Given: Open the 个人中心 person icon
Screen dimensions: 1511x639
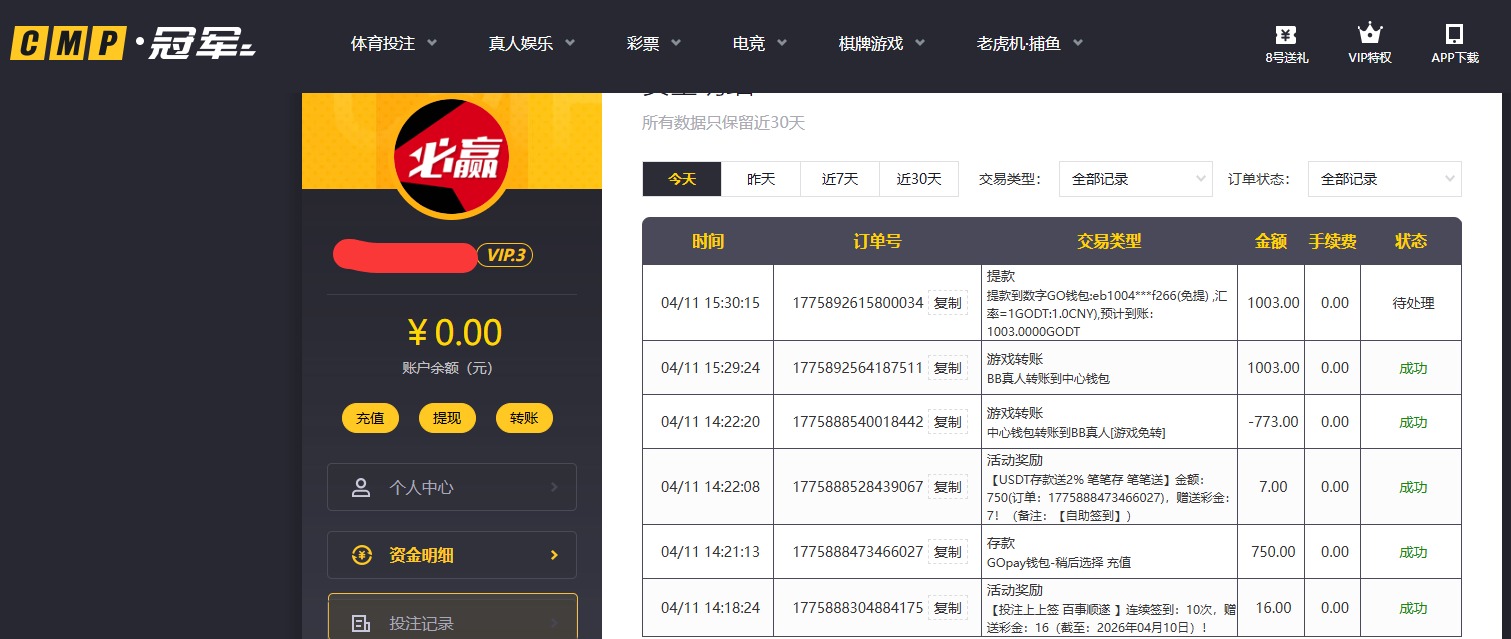Looking at the screenshot, I should pos(361,487).
